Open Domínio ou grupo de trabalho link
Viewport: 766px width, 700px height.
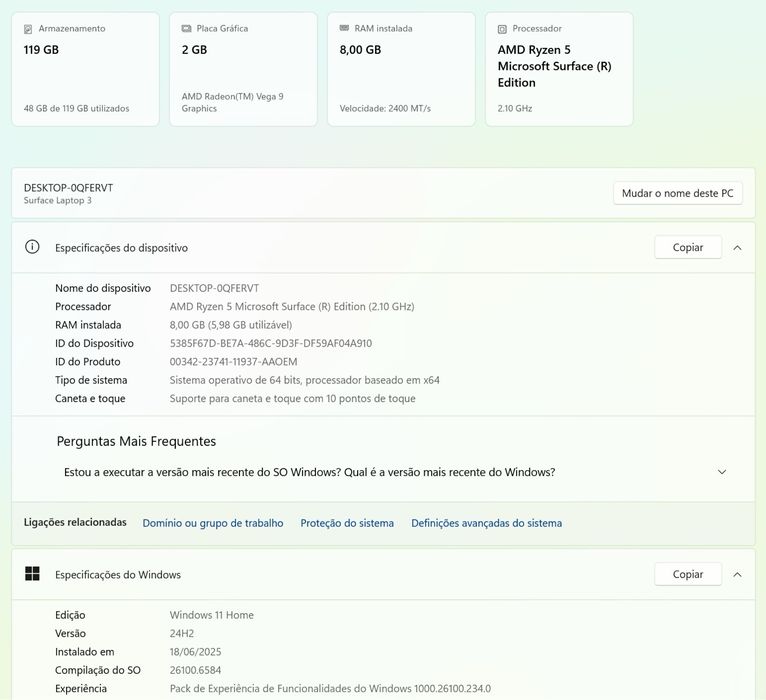[213, 523]
